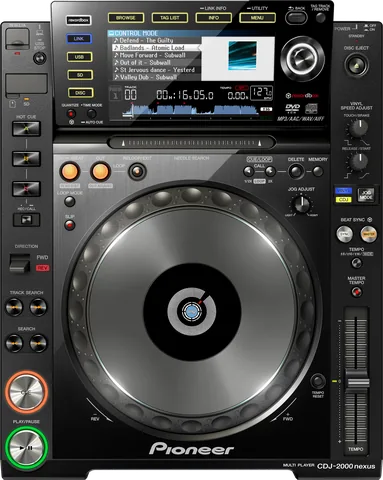The image size is (383, 480).
Task: Select the LINK source button
Action: tap(79, 39)
